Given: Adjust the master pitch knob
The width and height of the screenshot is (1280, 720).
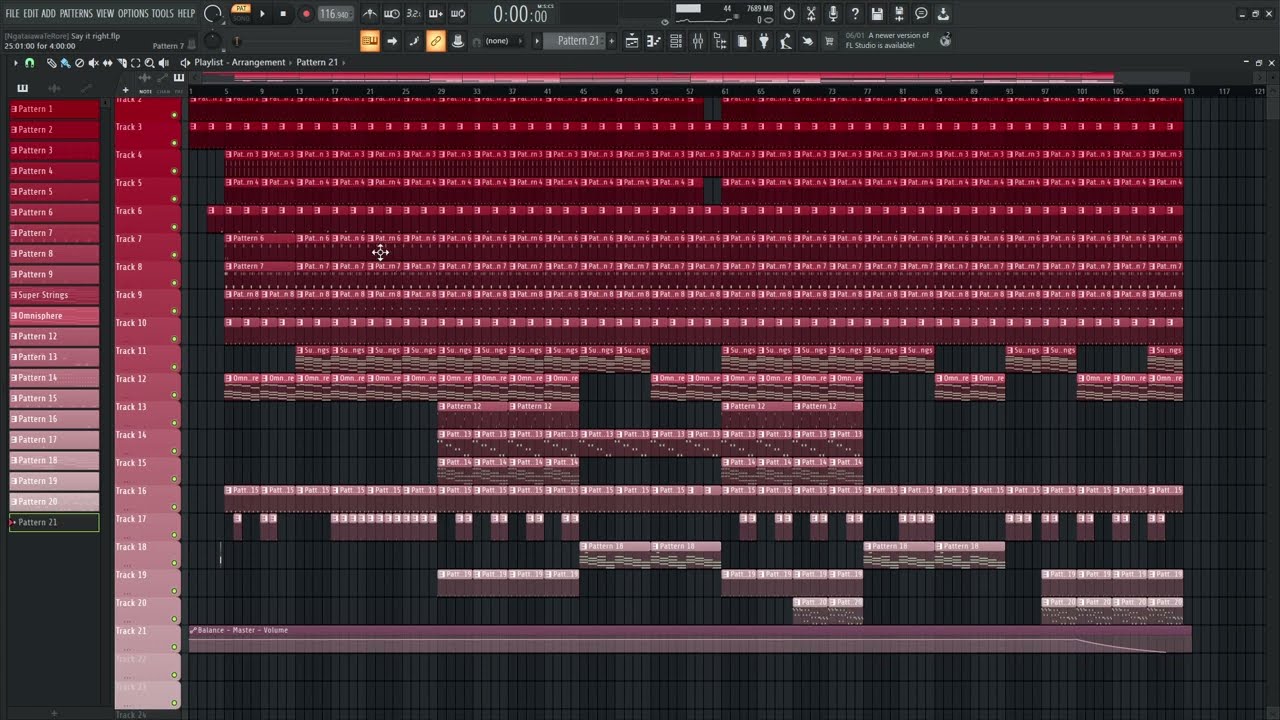Looking at the screenshot, I should 213,41.
